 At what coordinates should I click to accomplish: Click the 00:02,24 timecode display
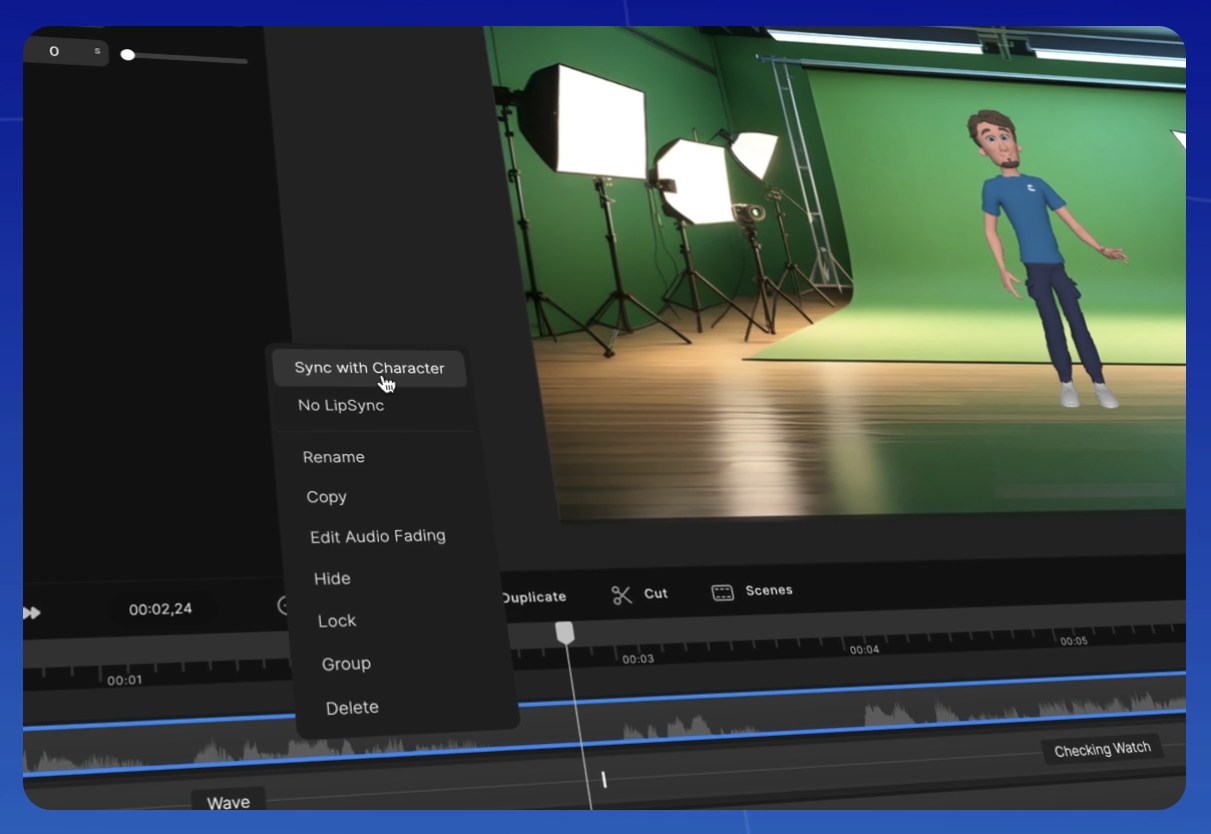(160, 609)
